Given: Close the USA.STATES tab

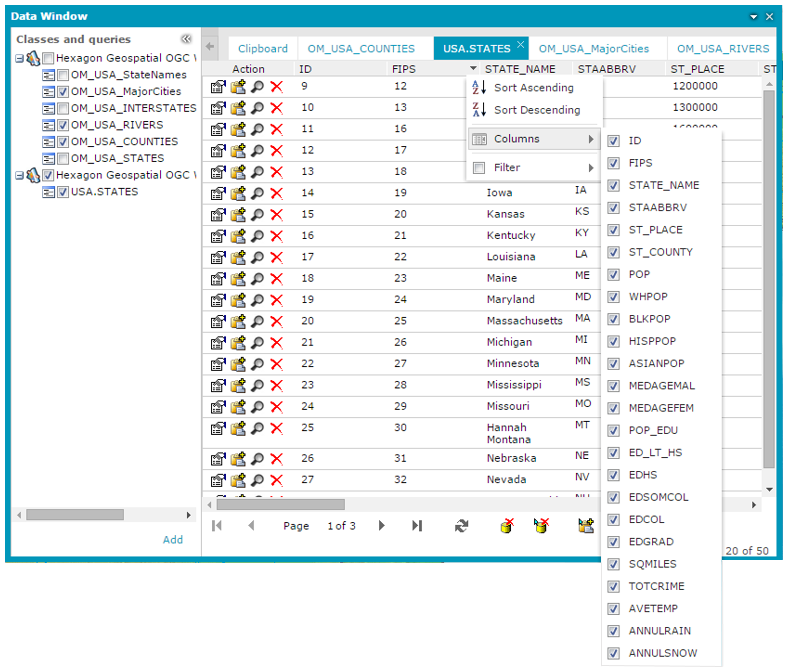Looking at the screenshot, I should point(521,44).
